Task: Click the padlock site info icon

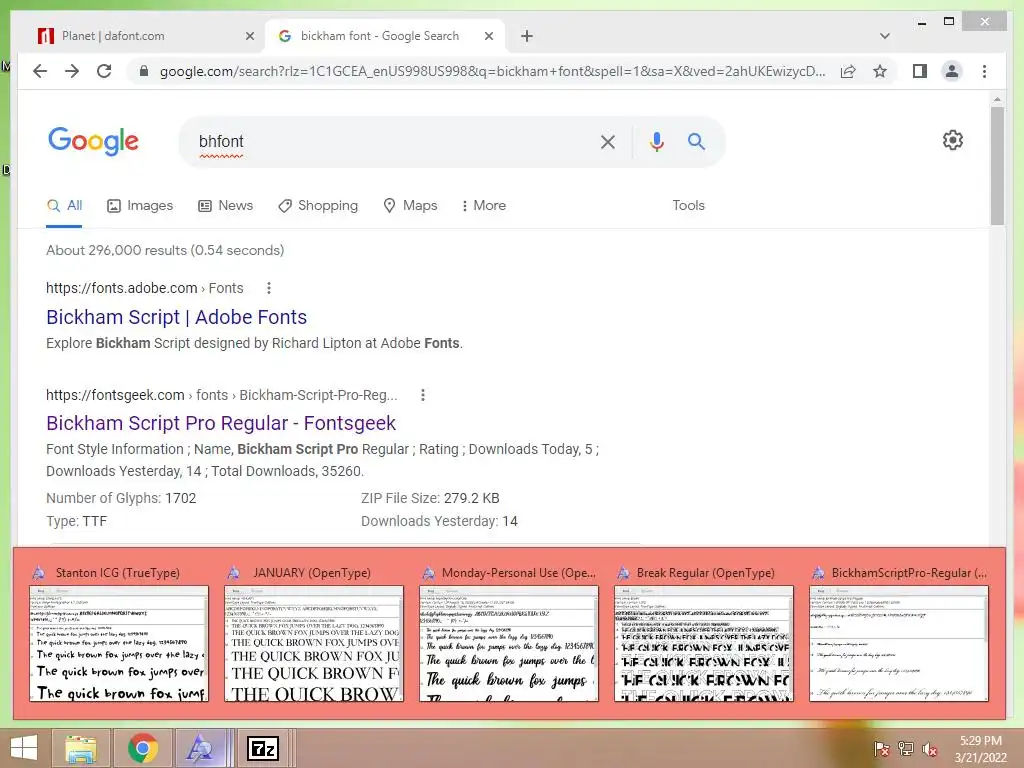Action: click(144, 71)
